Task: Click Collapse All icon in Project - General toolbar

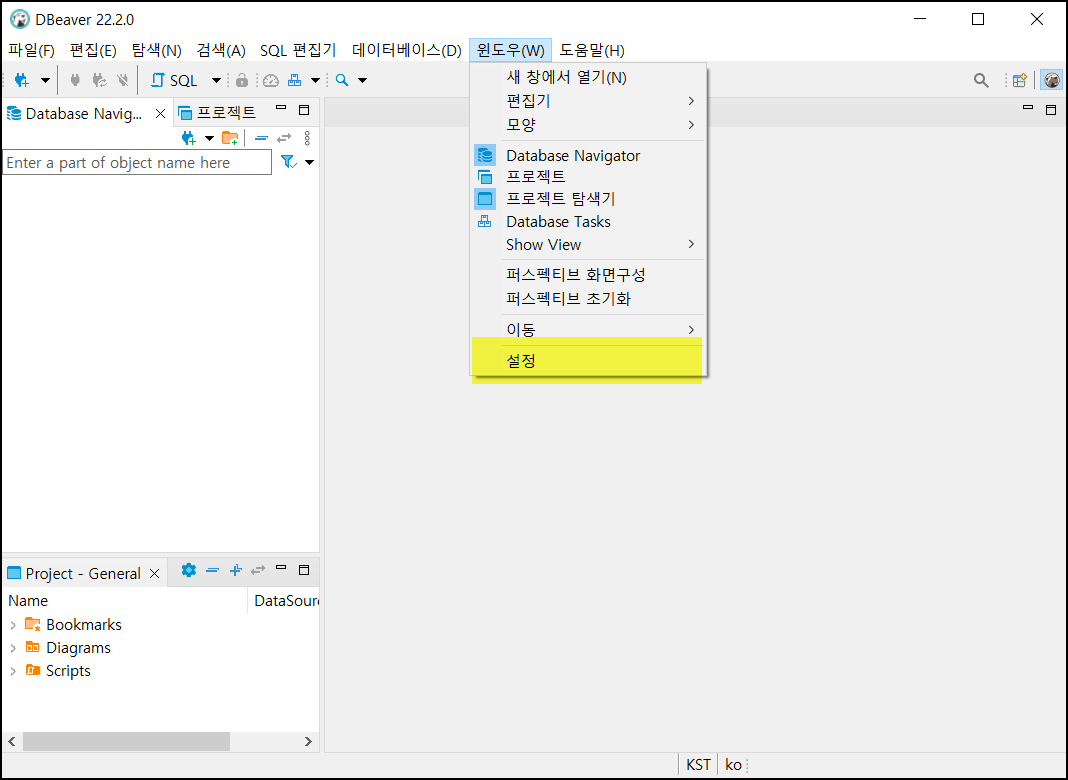Action: pos(213,570)
